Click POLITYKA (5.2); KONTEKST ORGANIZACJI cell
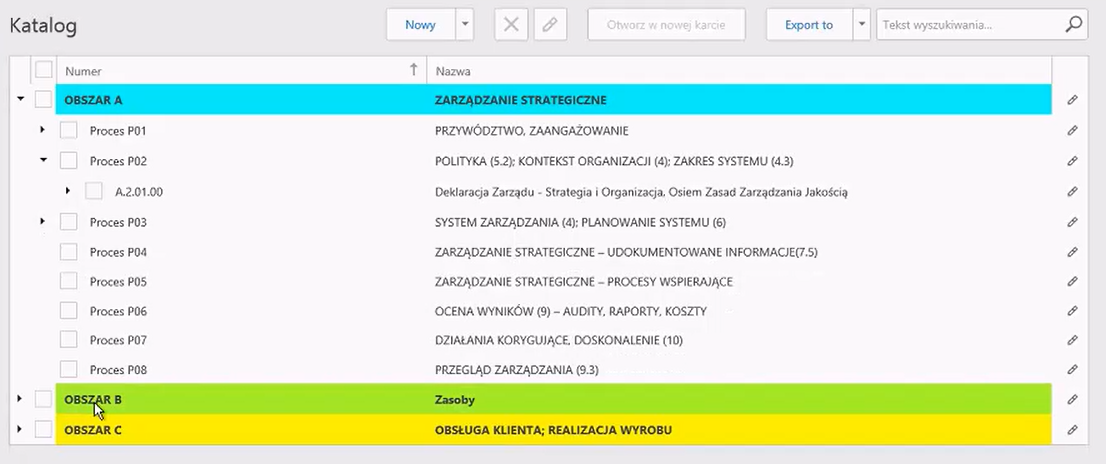Screen dimensions: 1106x464 point(614,161)
